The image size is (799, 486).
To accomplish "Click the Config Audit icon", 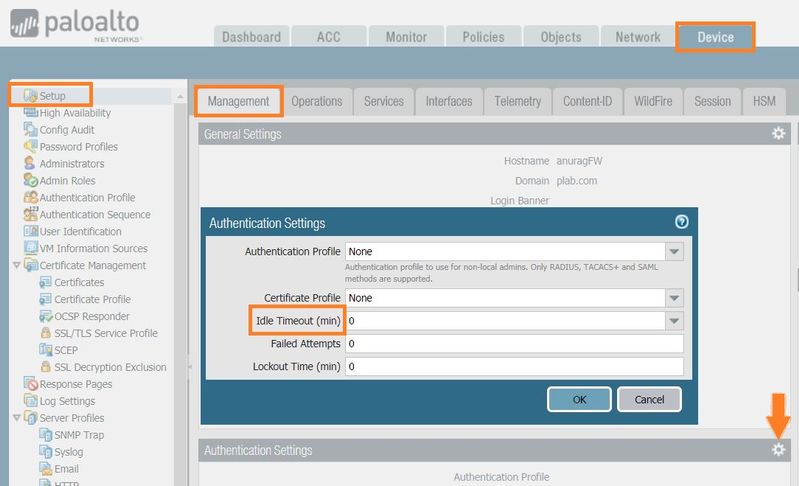I will point(31,129).
